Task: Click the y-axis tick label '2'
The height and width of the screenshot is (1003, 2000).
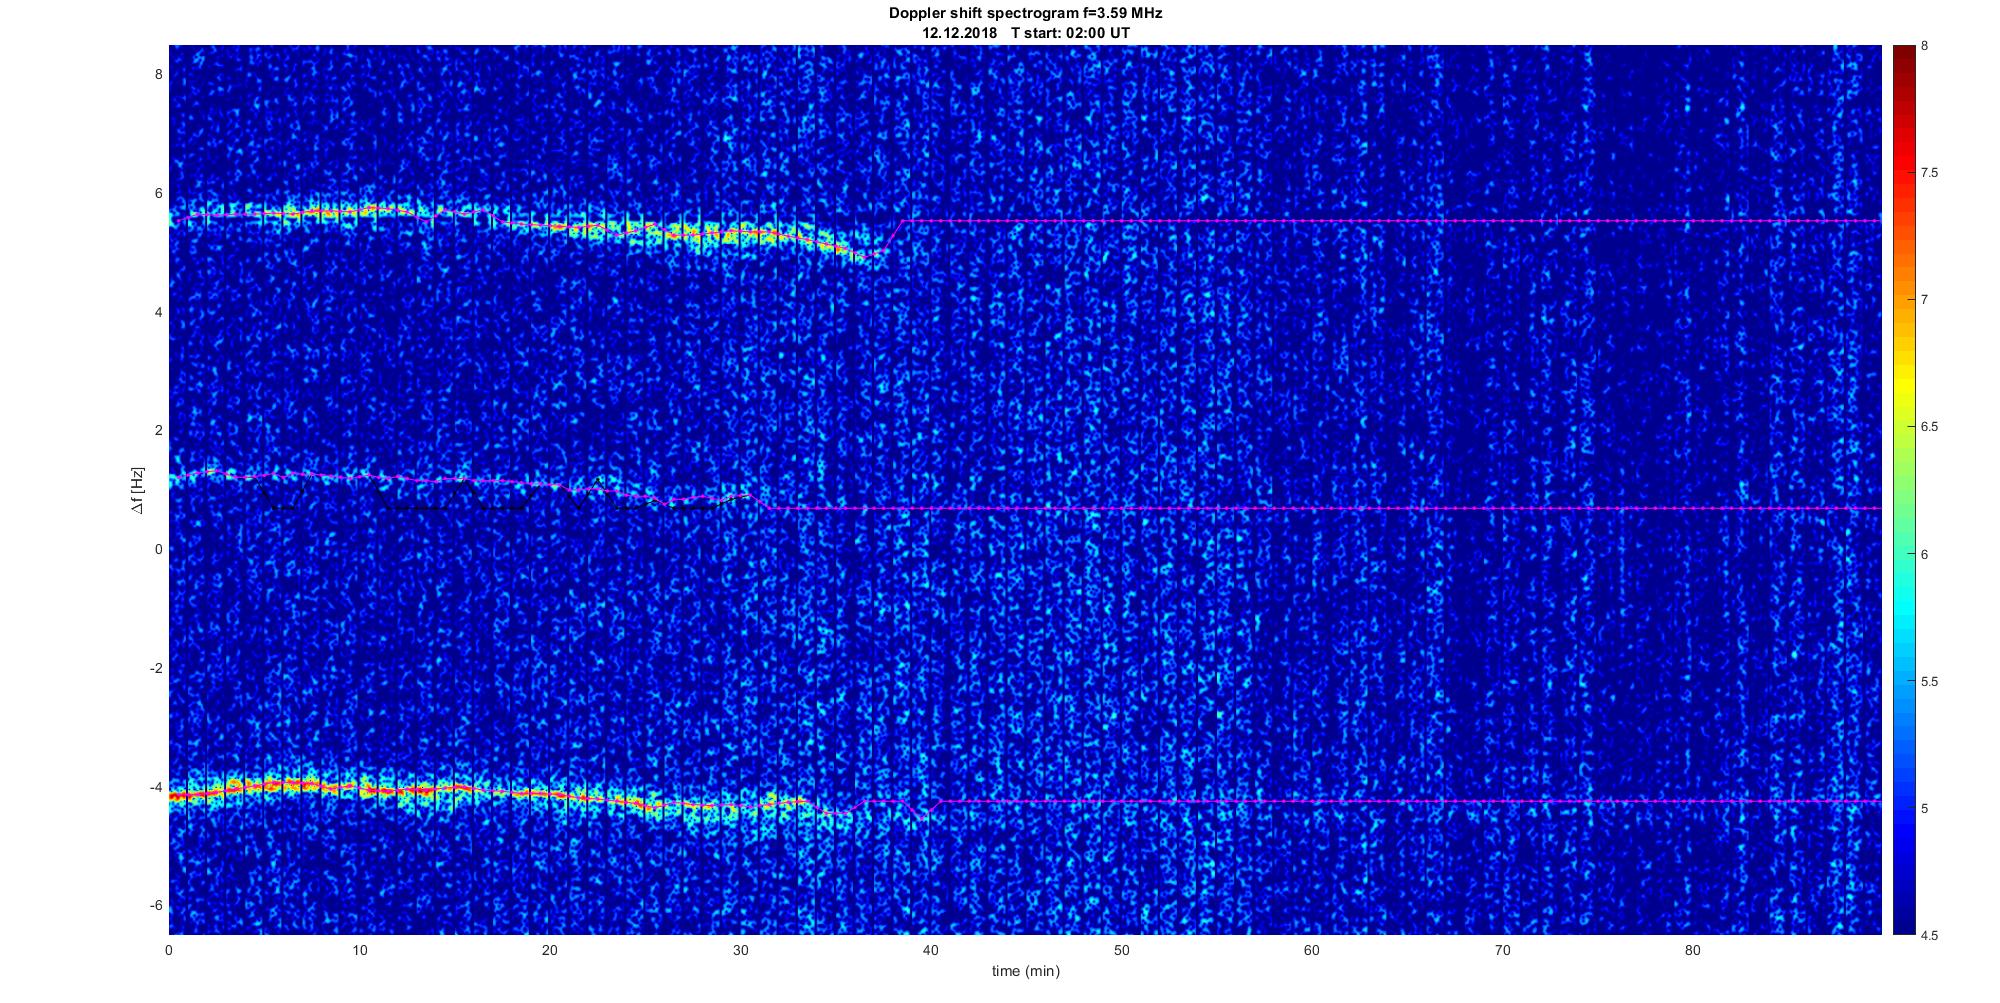Action: pos(158,431)
